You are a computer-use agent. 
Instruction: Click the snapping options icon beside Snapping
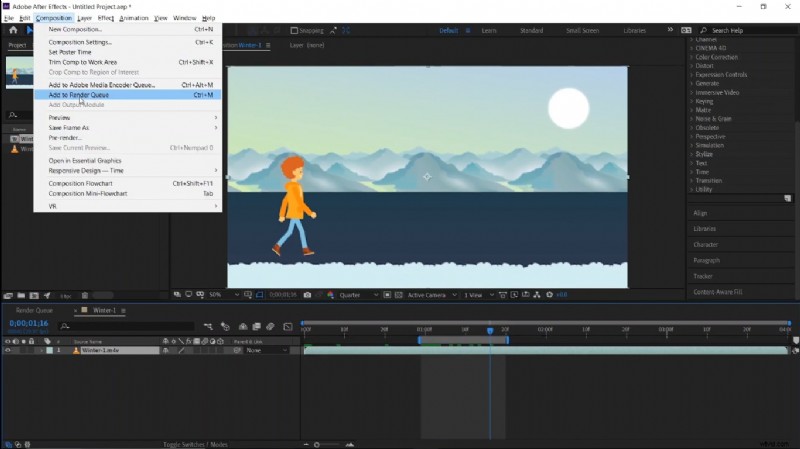point(333,31)
